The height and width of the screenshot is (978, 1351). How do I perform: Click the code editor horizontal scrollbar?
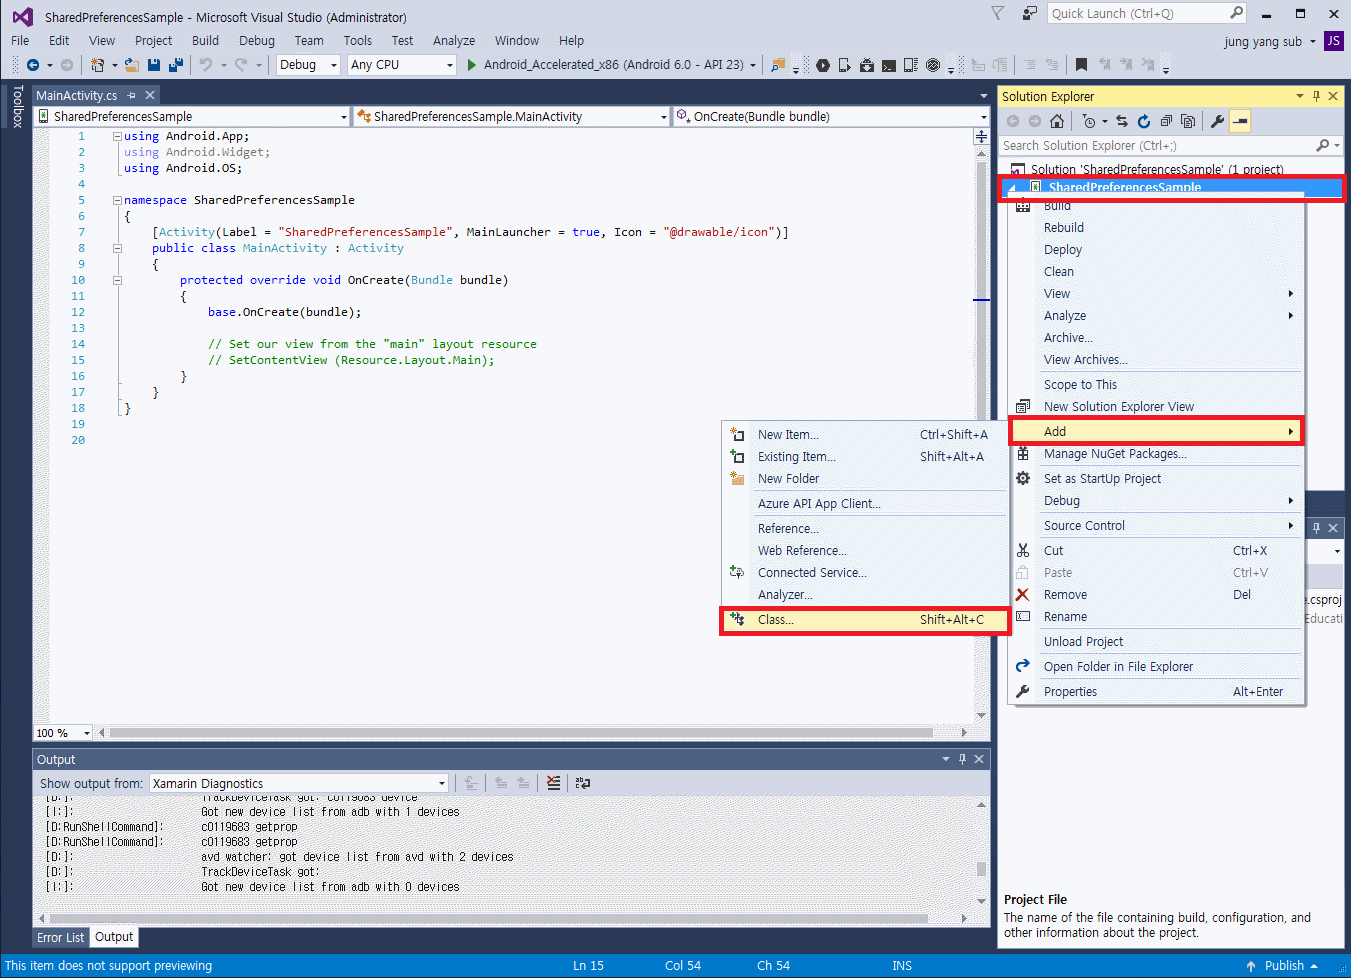[520, 733]
